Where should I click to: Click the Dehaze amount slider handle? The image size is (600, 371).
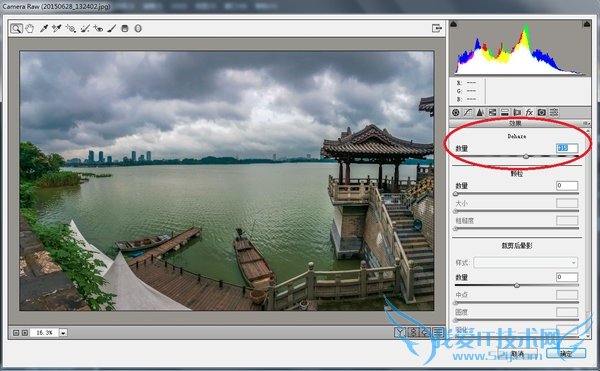point(526,156)
